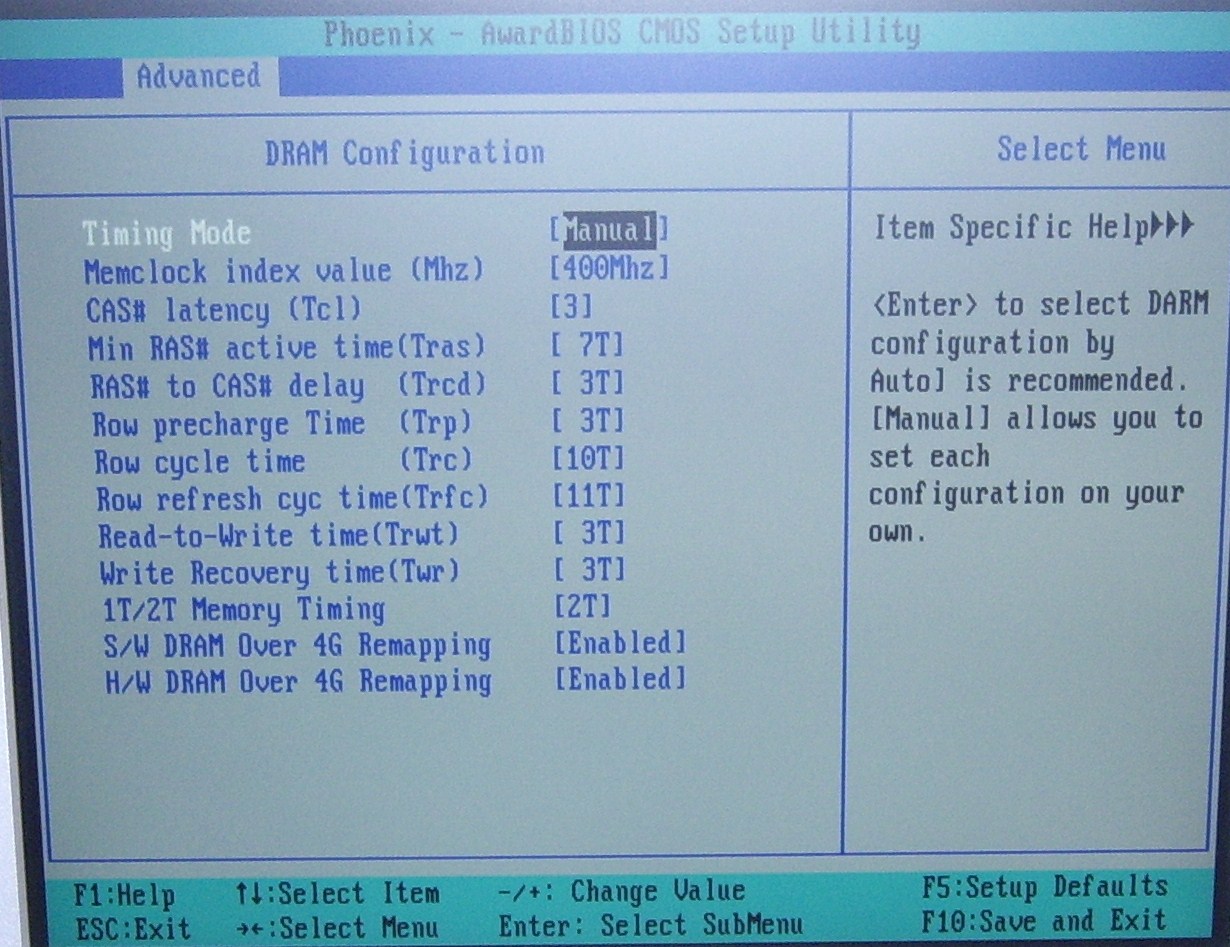Click the Read-to-Write time(Trwt) label
The image size is (1230, 947).
pos(279,535)
